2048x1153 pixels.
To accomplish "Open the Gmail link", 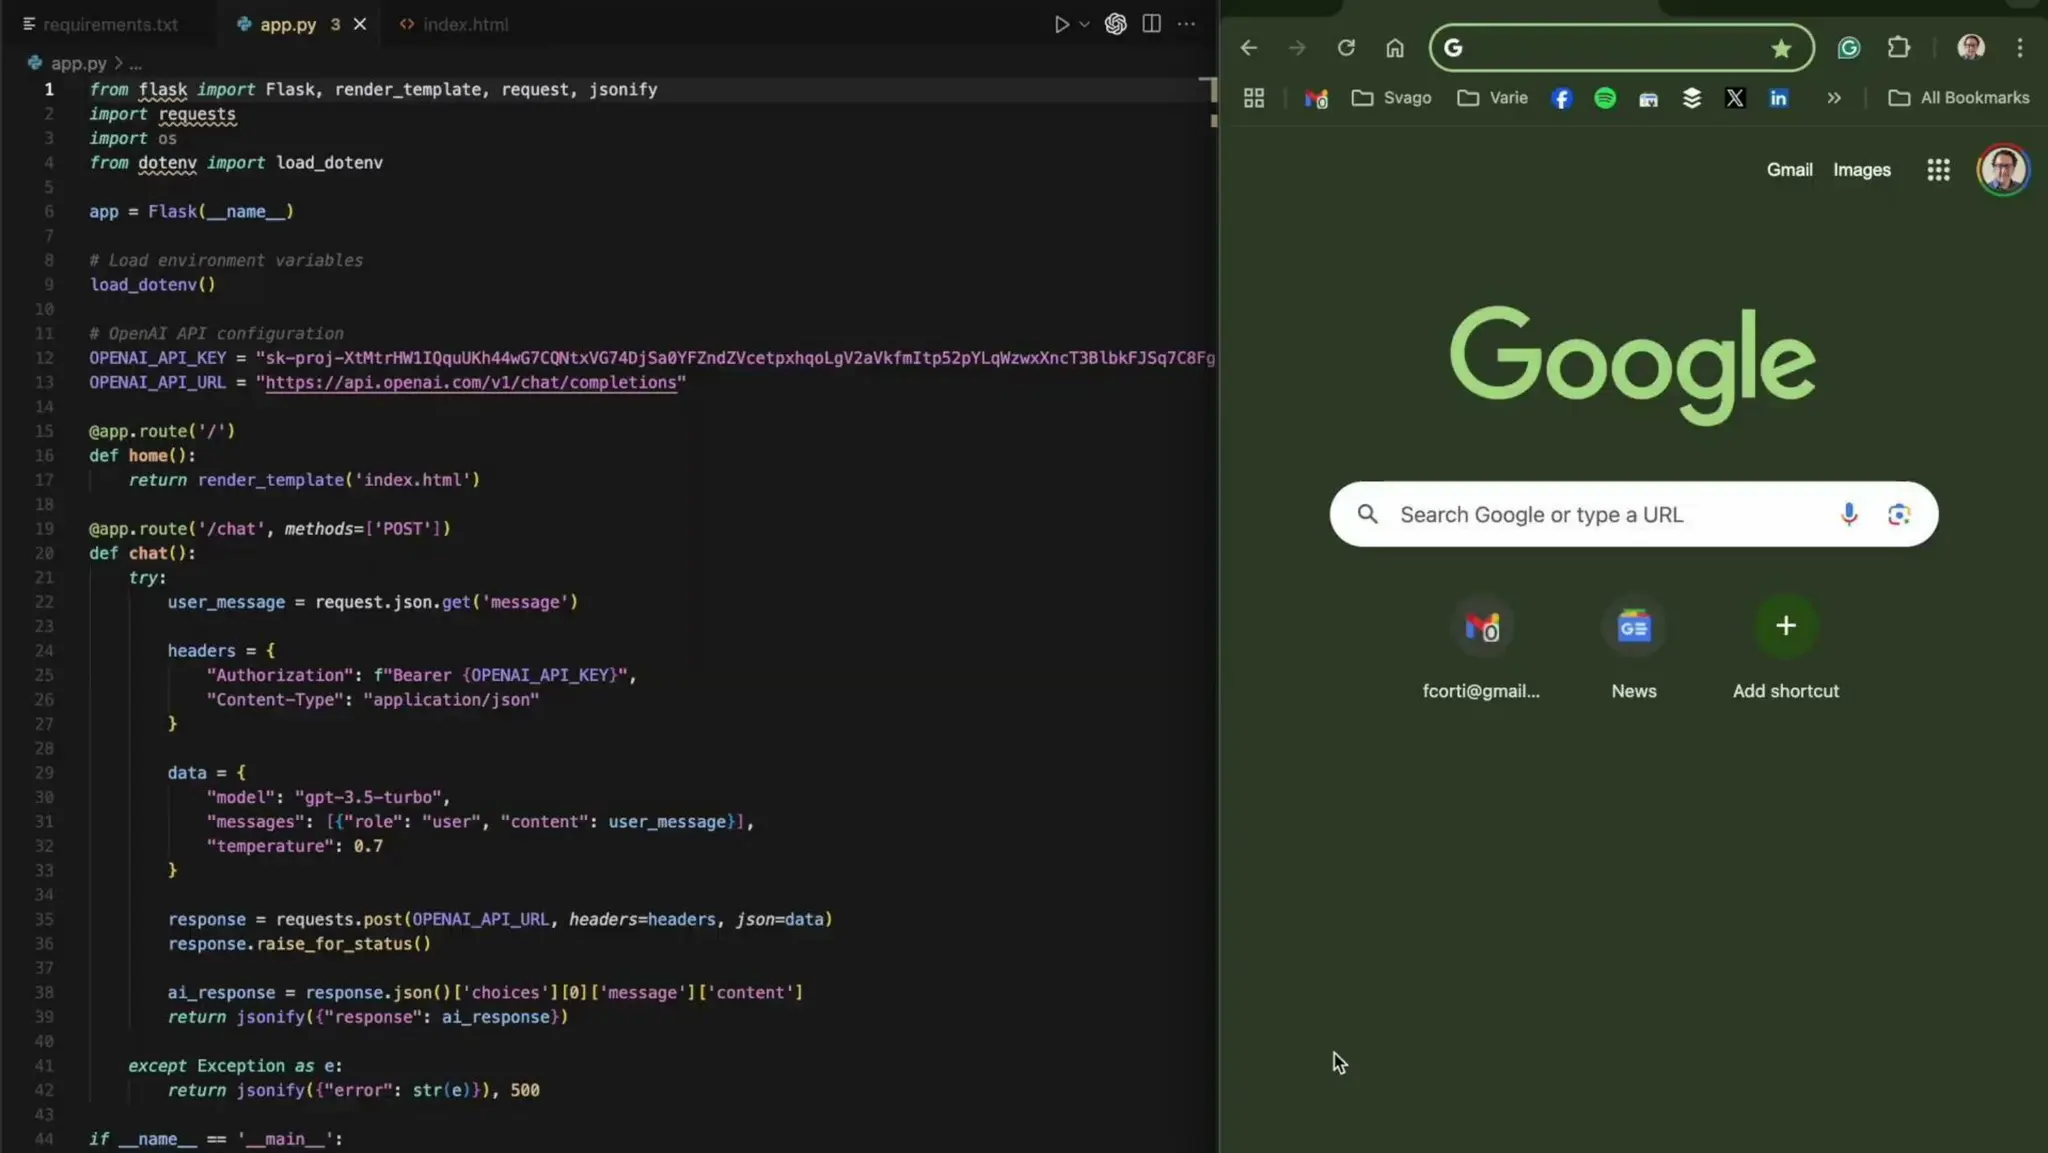I will coord(1789,170).
